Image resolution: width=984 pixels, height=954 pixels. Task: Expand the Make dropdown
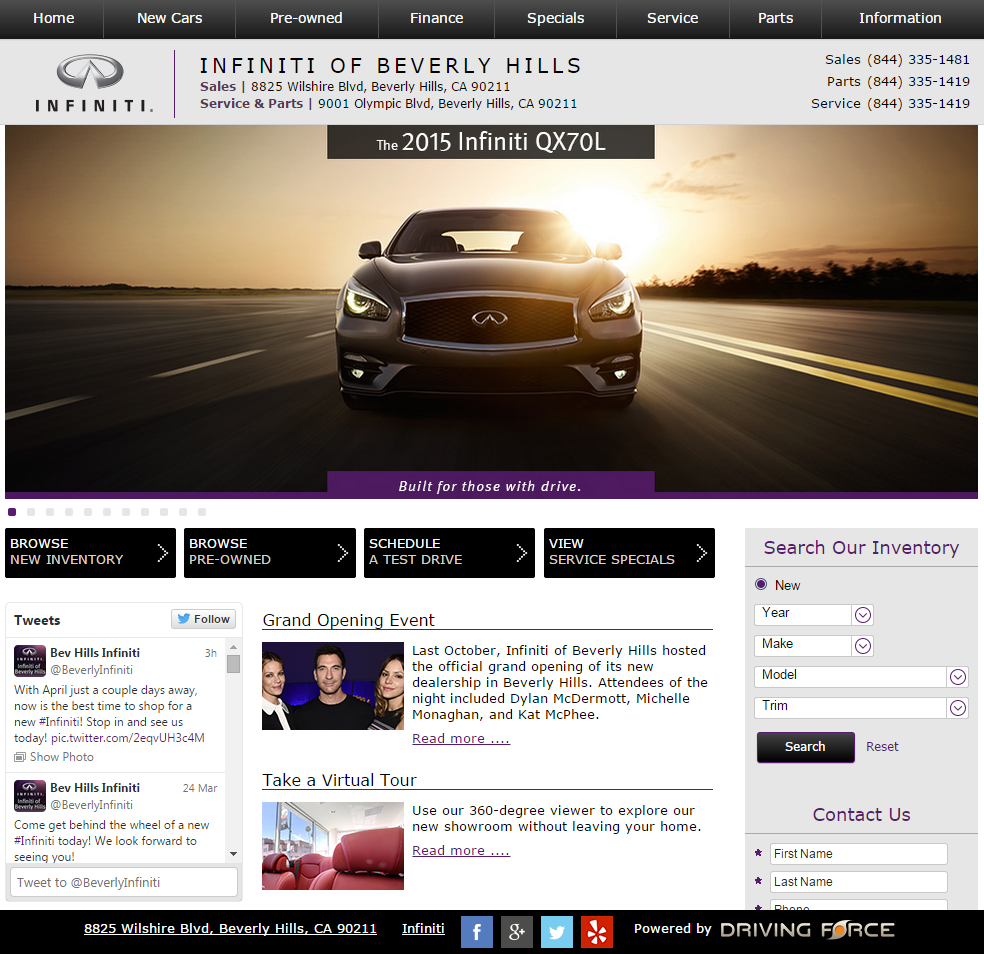(x=862, y=645)
